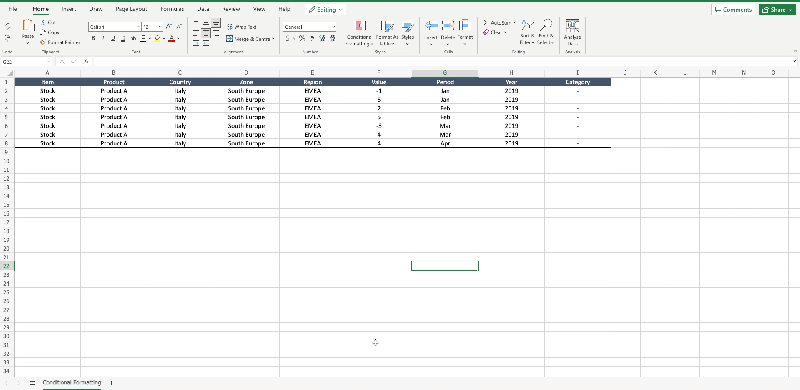Expand the AutoSum dropdown arrow
This screenshot has height=390, width=800.
(x=515, y=22)
